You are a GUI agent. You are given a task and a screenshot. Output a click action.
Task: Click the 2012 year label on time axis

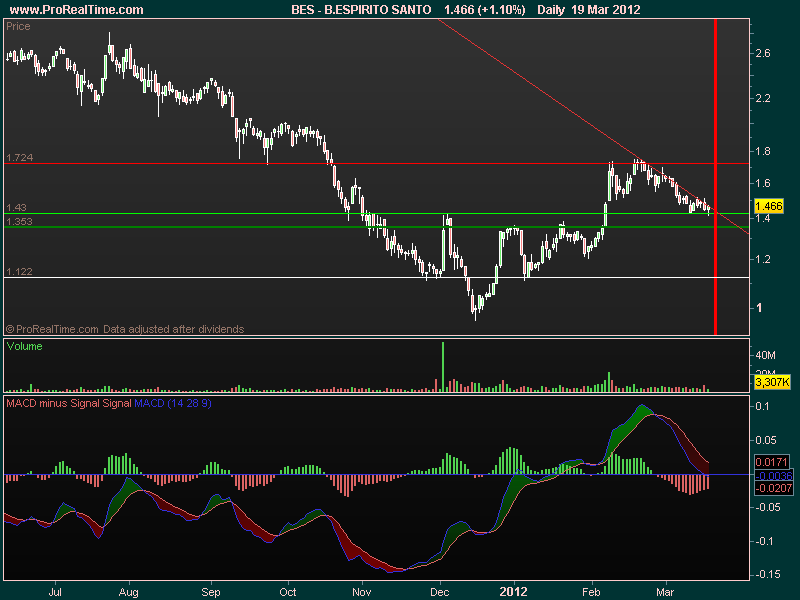[x=513, y=592]
